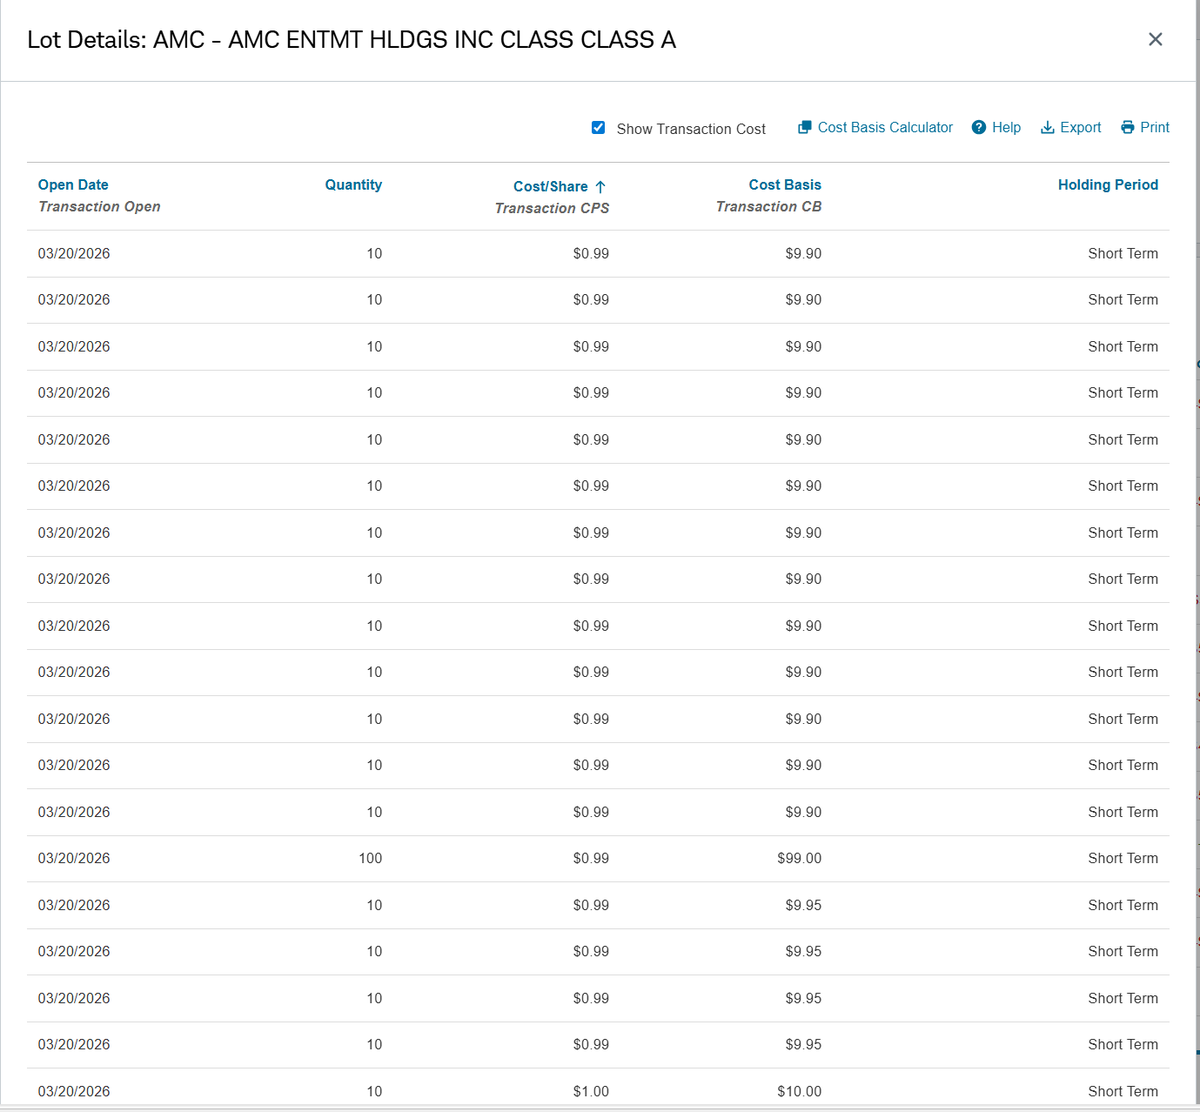Sort by Quantity column header
The image size is (1200, 1112).
353,184
